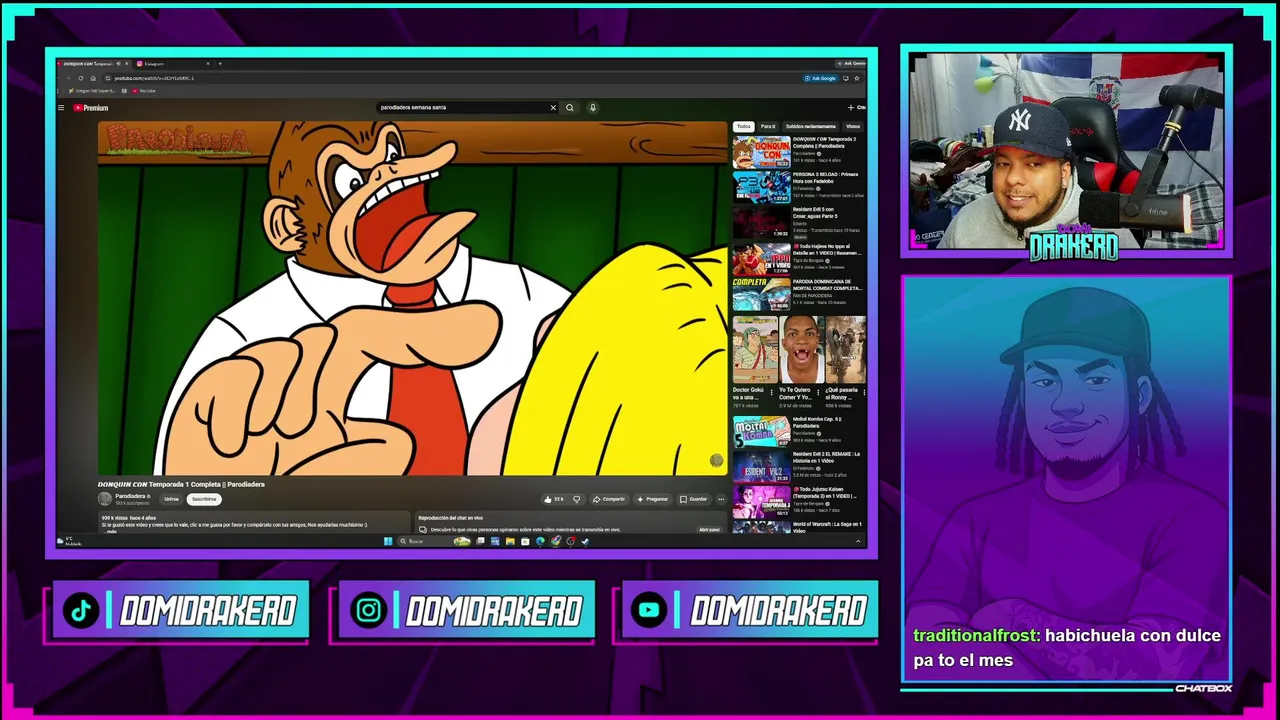Select the 'Subidos recientemente' filter chip
This screenshot has width=1280, height=720.
tap(810, 127)
